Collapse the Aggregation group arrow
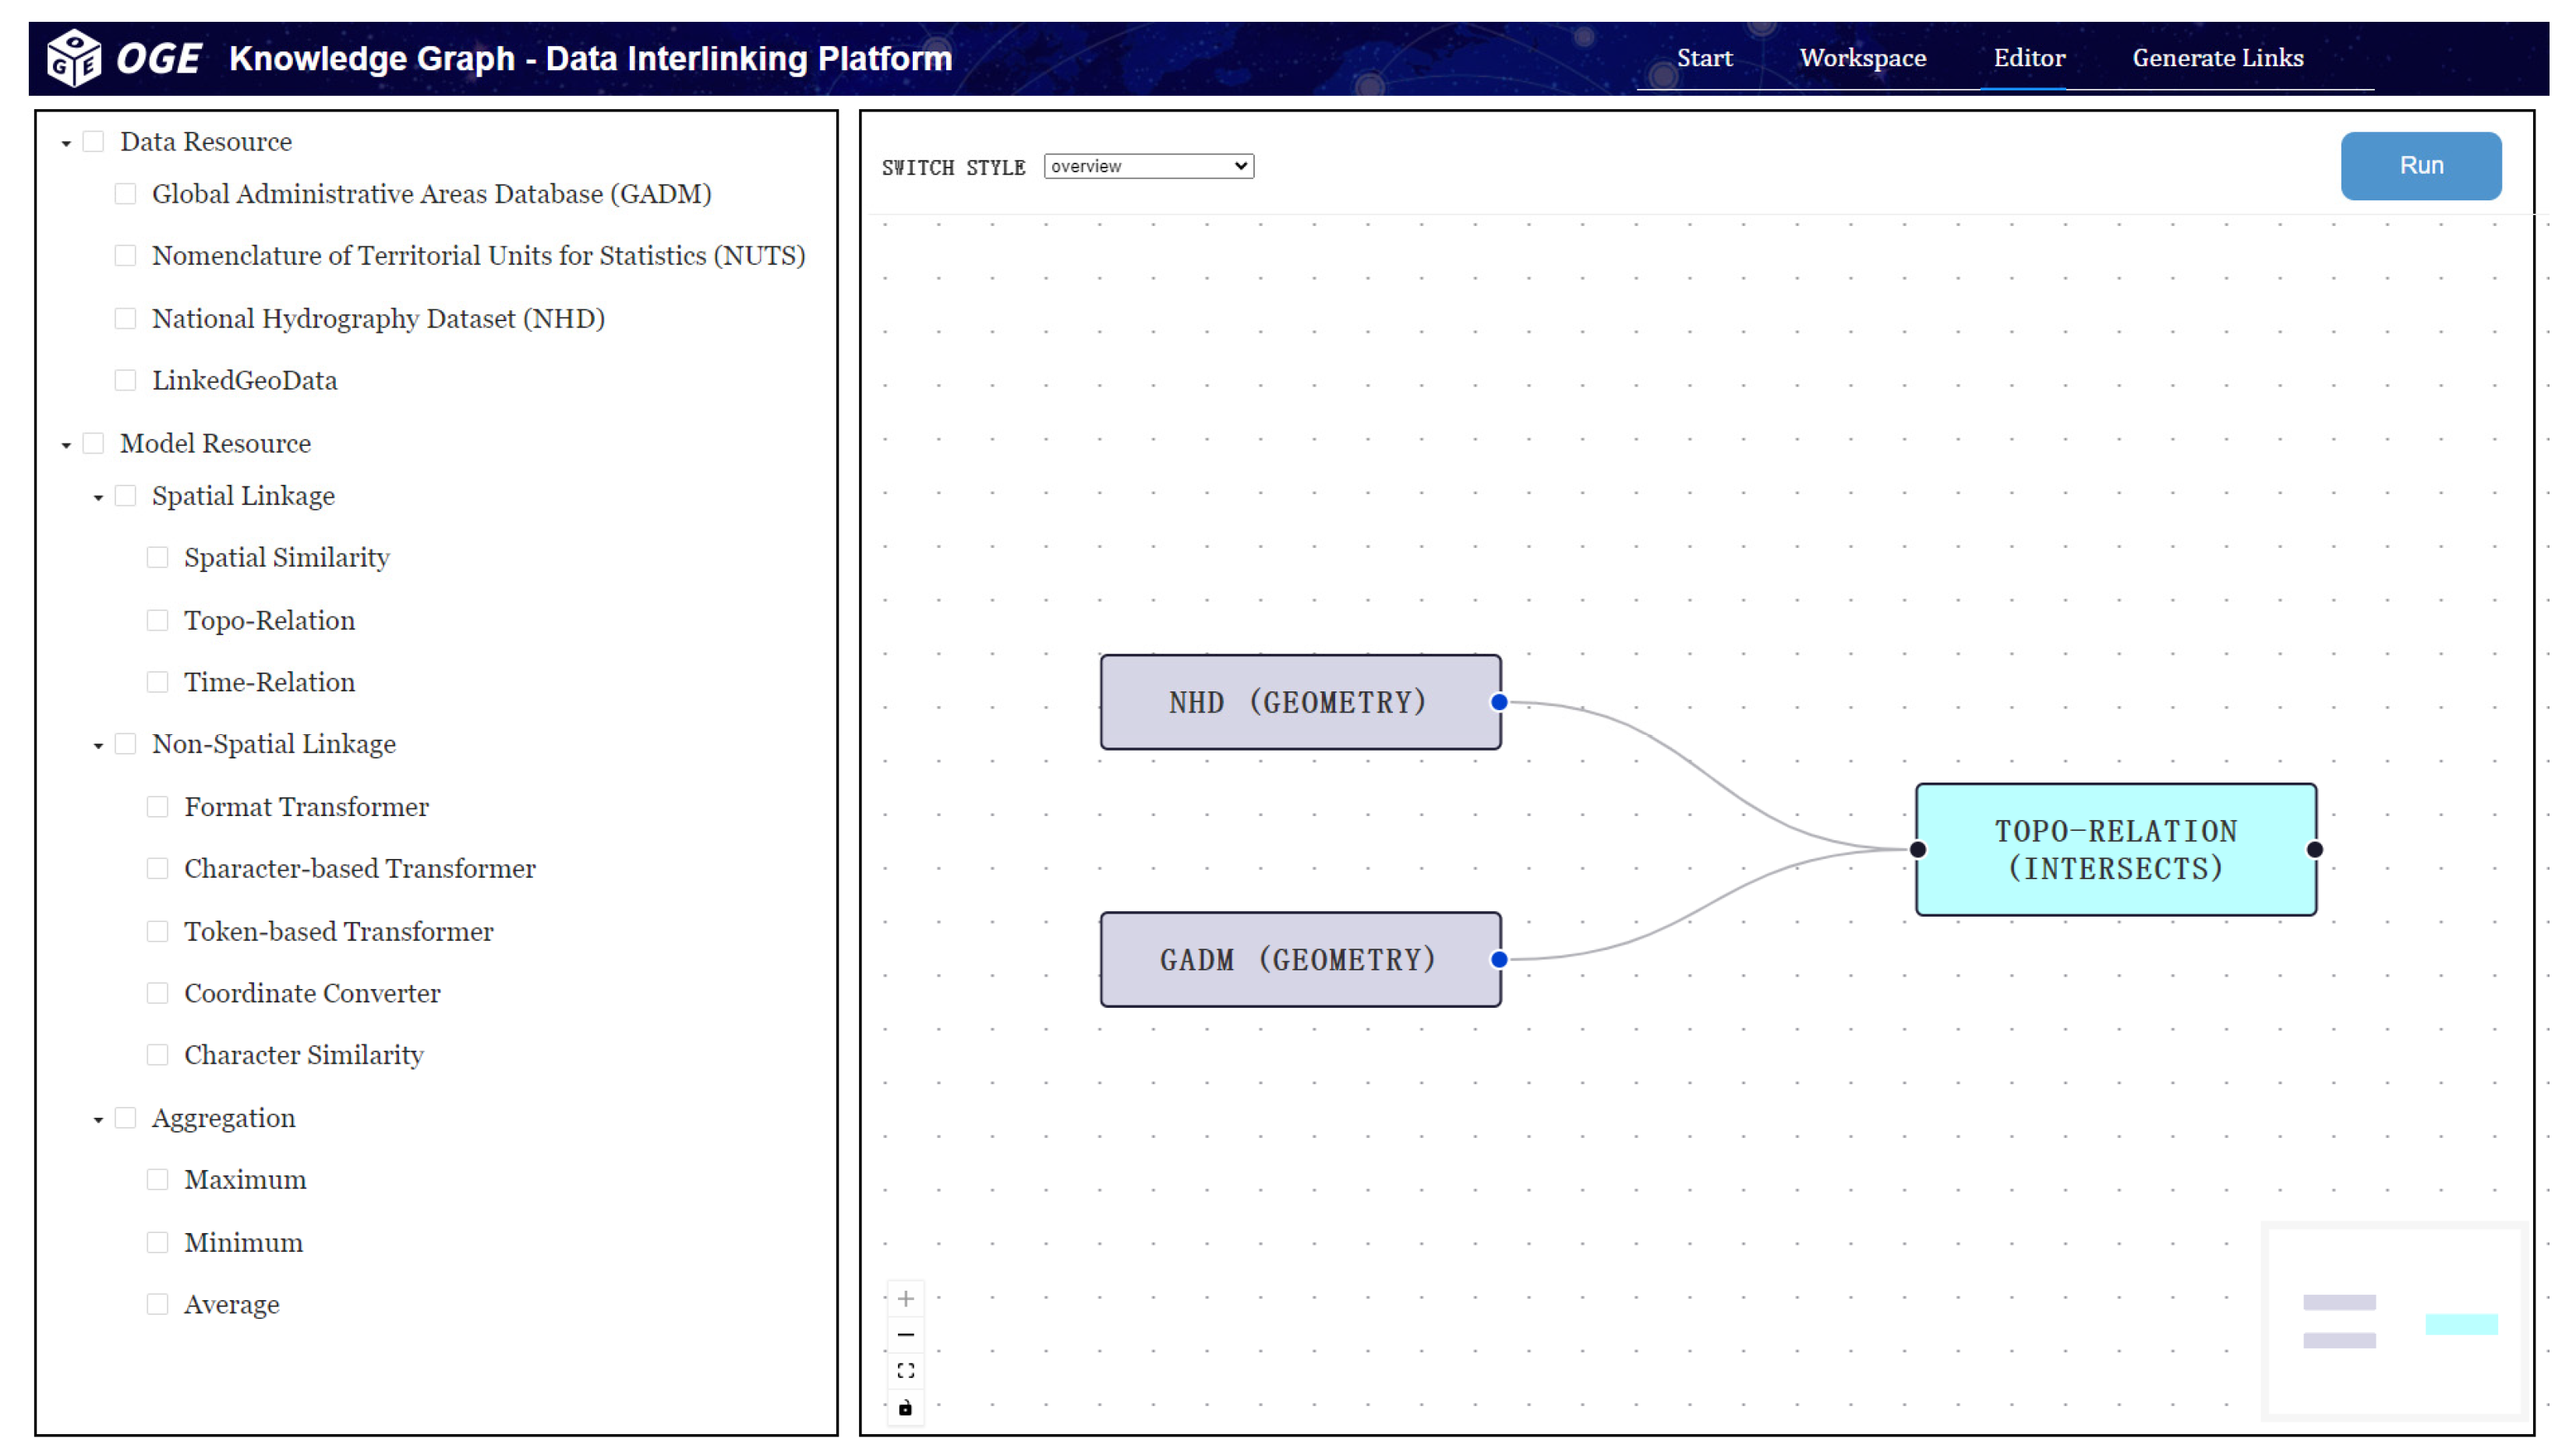The height and width of the screenshot is (1456, 2555). (98, 1120)
